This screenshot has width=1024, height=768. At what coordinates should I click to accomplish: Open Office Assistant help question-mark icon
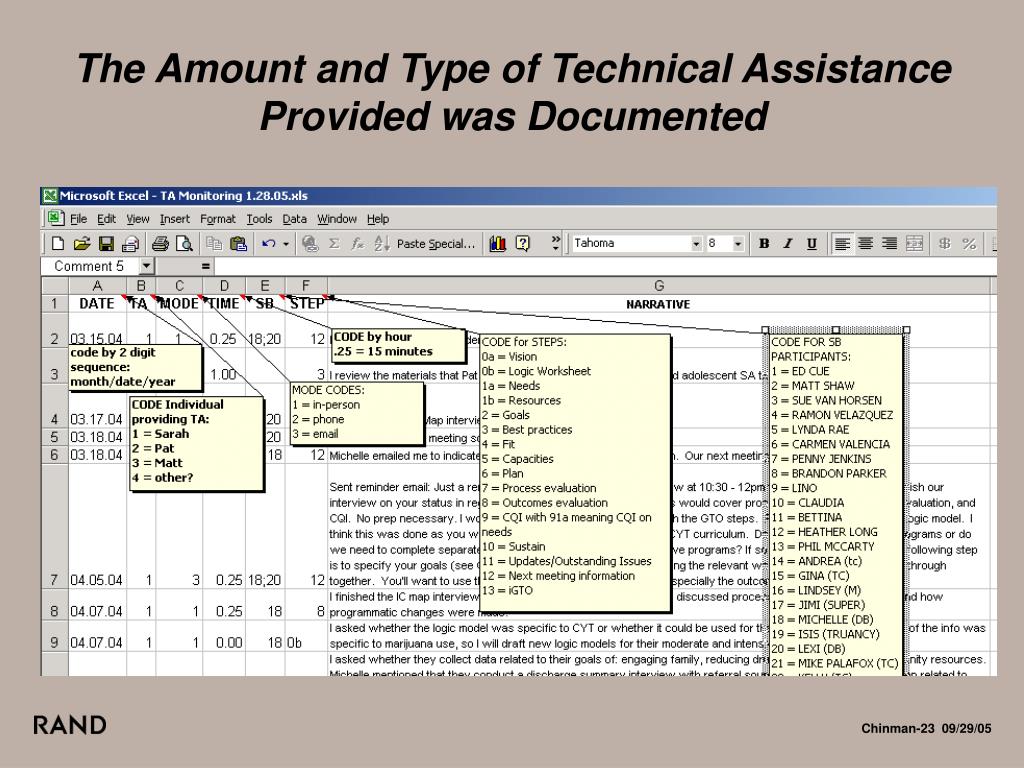click(522, 244)
